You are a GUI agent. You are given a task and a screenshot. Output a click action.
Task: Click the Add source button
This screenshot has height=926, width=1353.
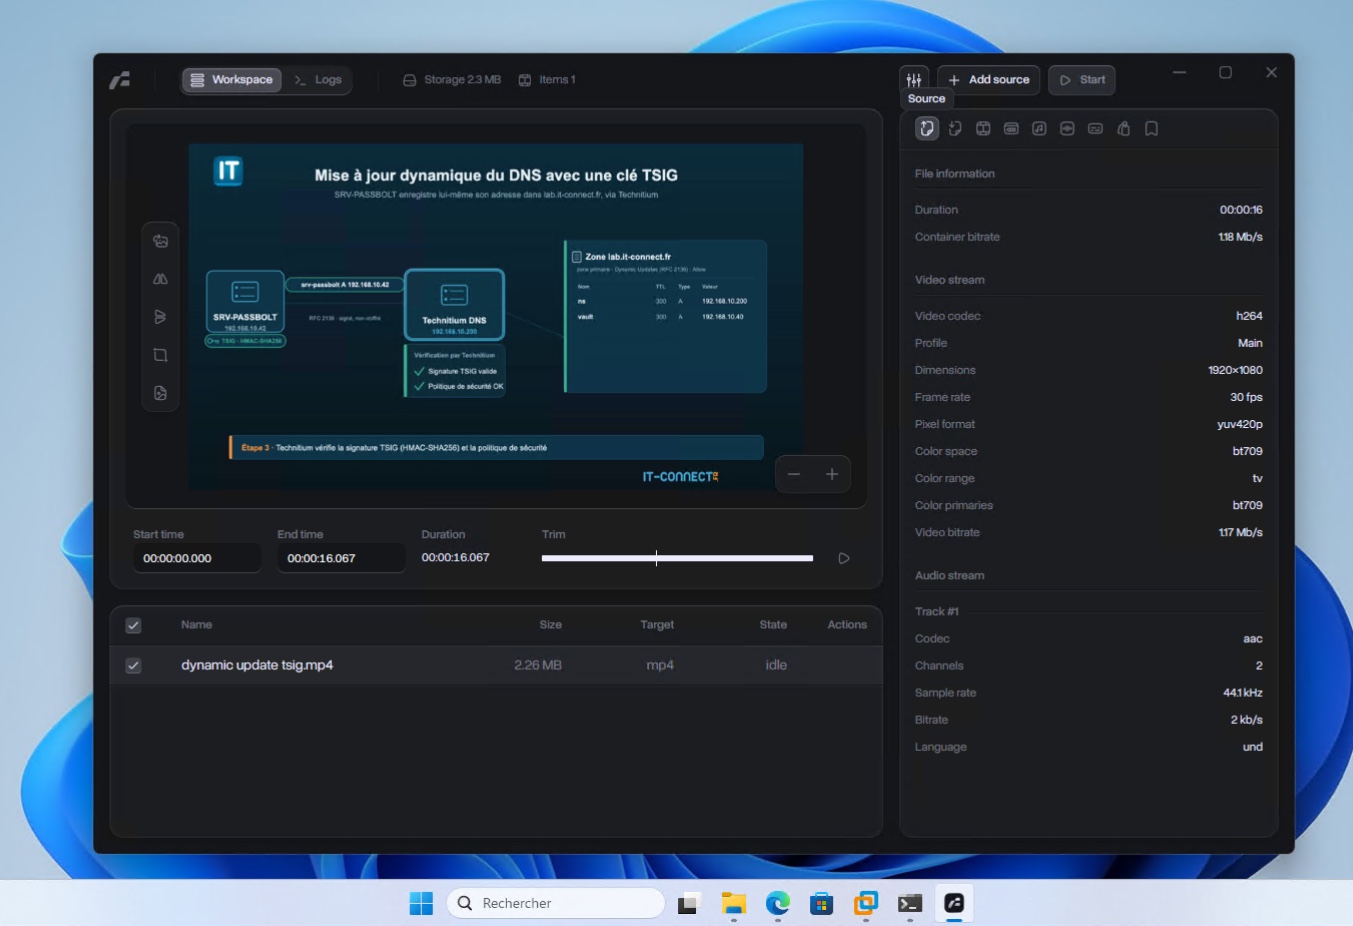coord(988,80)
